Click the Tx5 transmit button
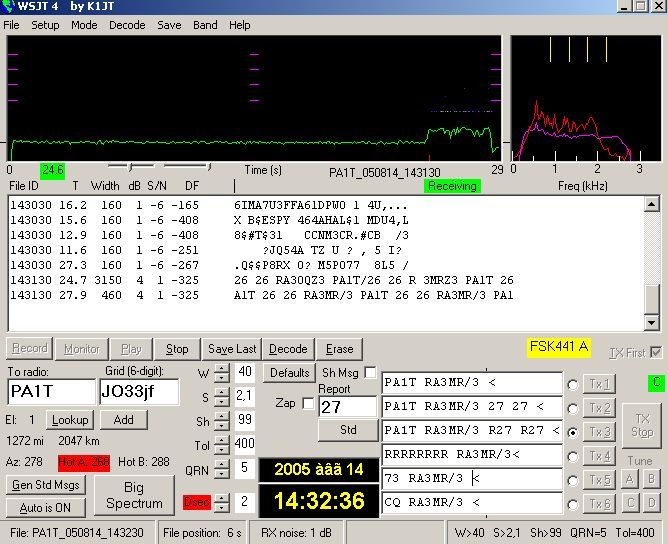668x544 pixels. [x=599, y=480]
